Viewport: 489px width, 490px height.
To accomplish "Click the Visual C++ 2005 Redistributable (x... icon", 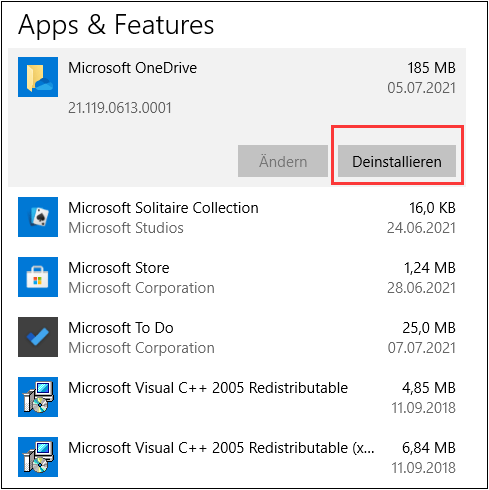I will [38, 457].
